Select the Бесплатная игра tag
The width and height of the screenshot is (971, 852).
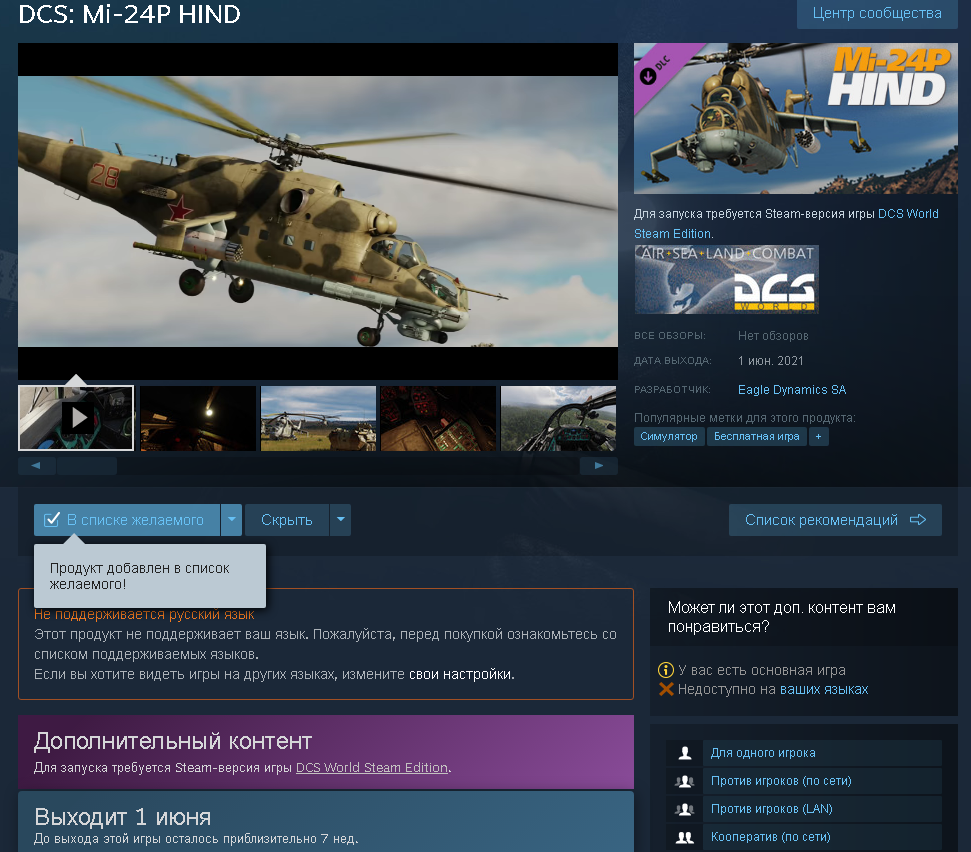point(757,437)
